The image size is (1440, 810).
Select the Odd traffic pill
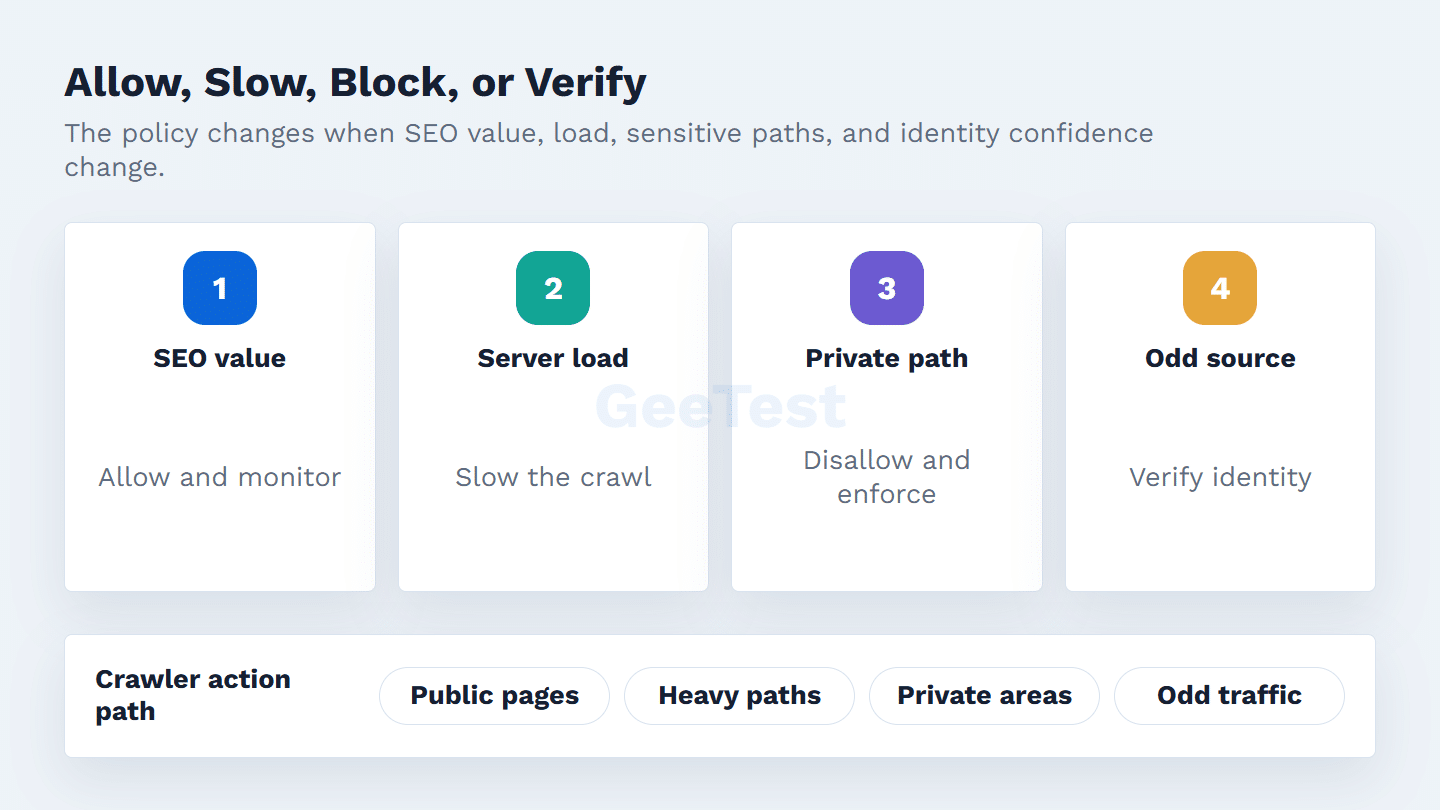click(x=1229, y=696)
